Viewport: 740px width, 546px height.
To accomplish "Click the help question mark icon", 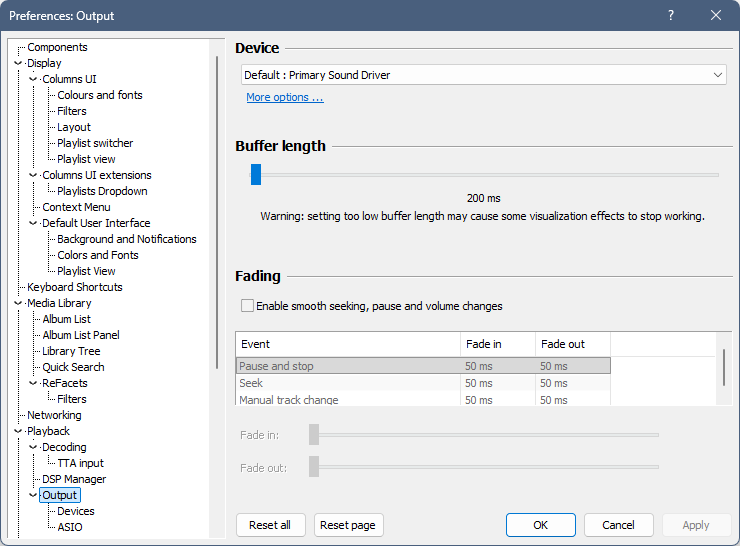I will 671,15.
